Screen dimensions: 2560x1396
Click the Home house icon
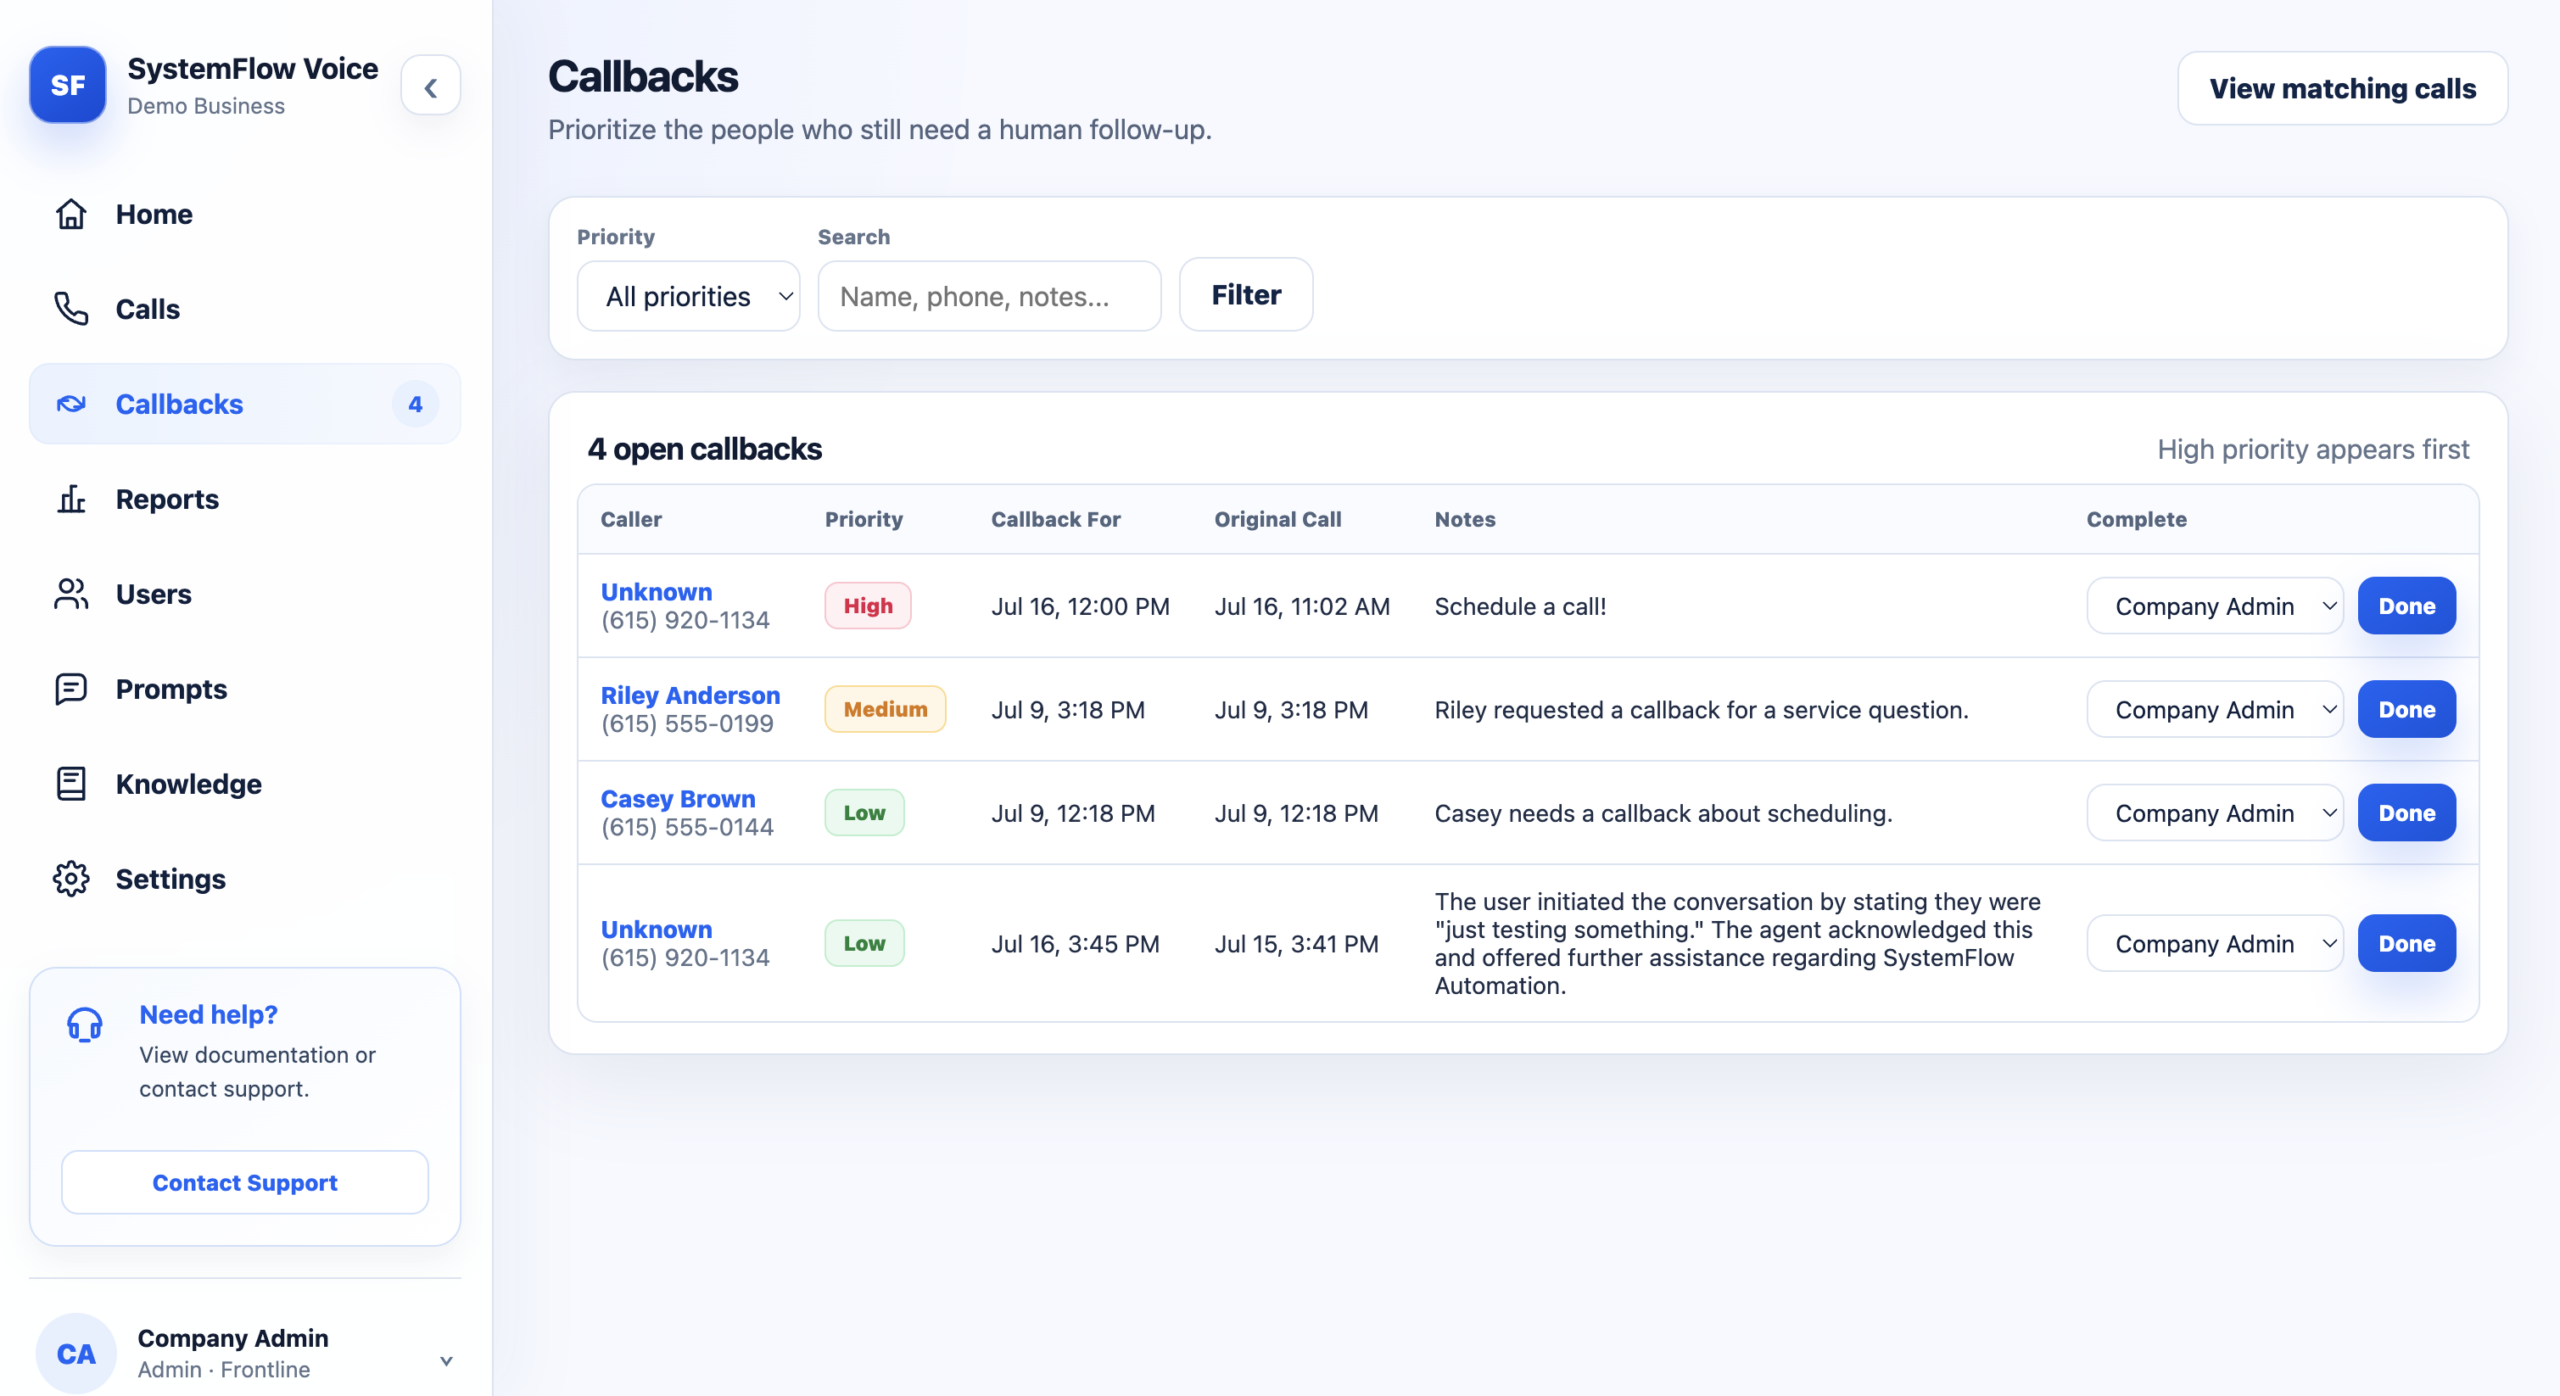click(x=71, y=214)
